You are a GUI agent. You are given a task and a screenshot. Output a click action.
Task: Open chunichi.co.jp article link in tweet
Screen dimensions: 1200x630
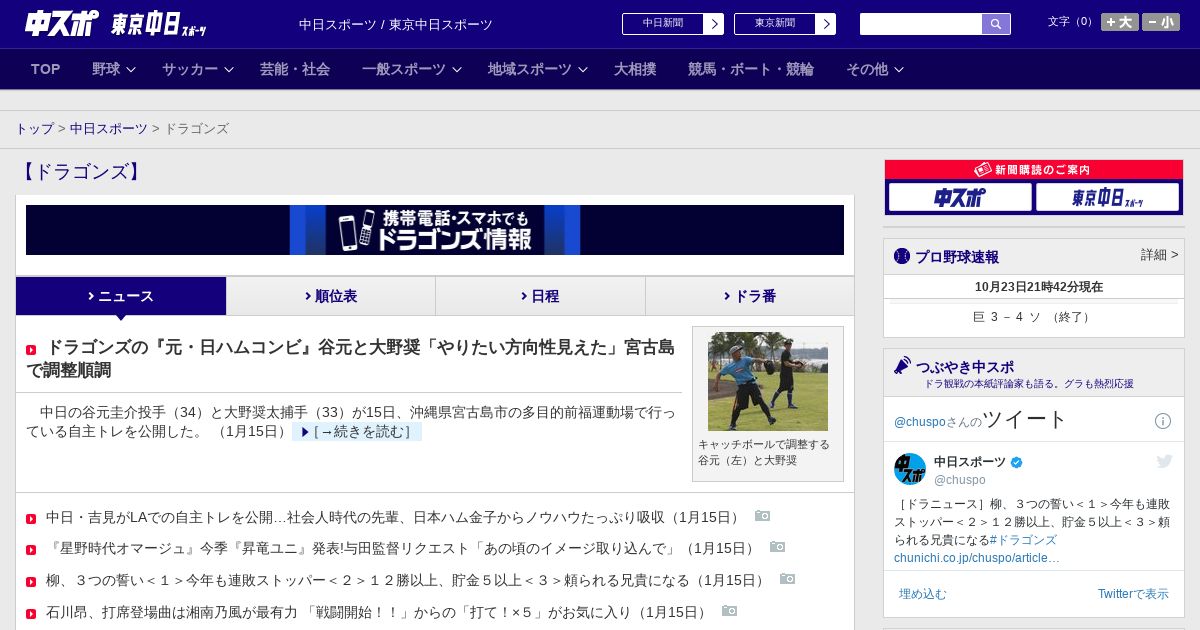point(977,558)
